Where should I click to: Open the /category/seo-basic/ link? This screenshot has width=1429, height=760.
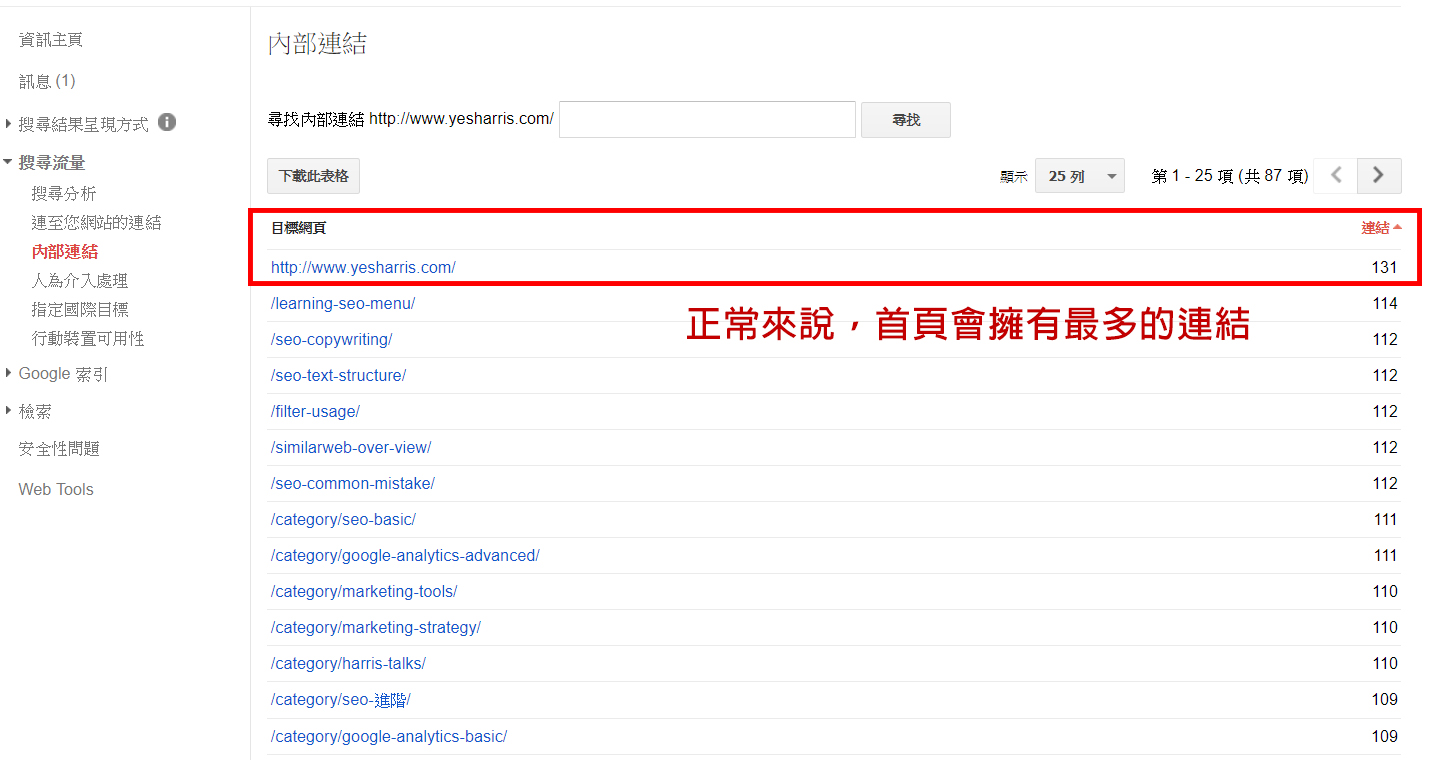pos(343,520)
